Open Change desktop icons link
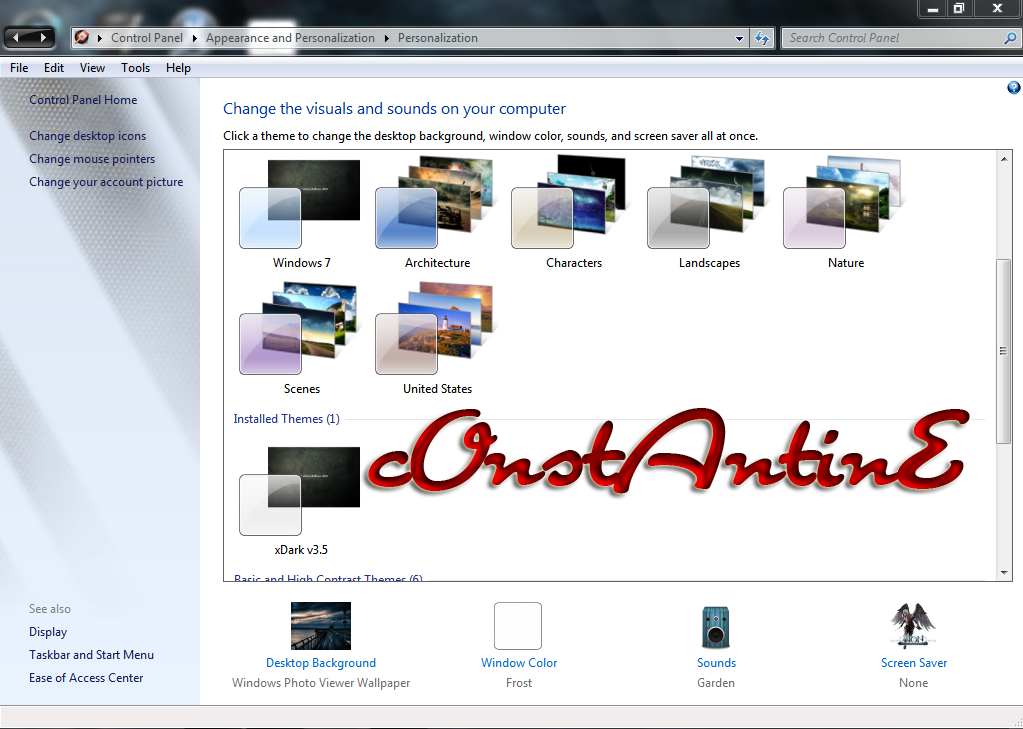The height and width of the screenshot is (729, 1023). coord(87,136)
